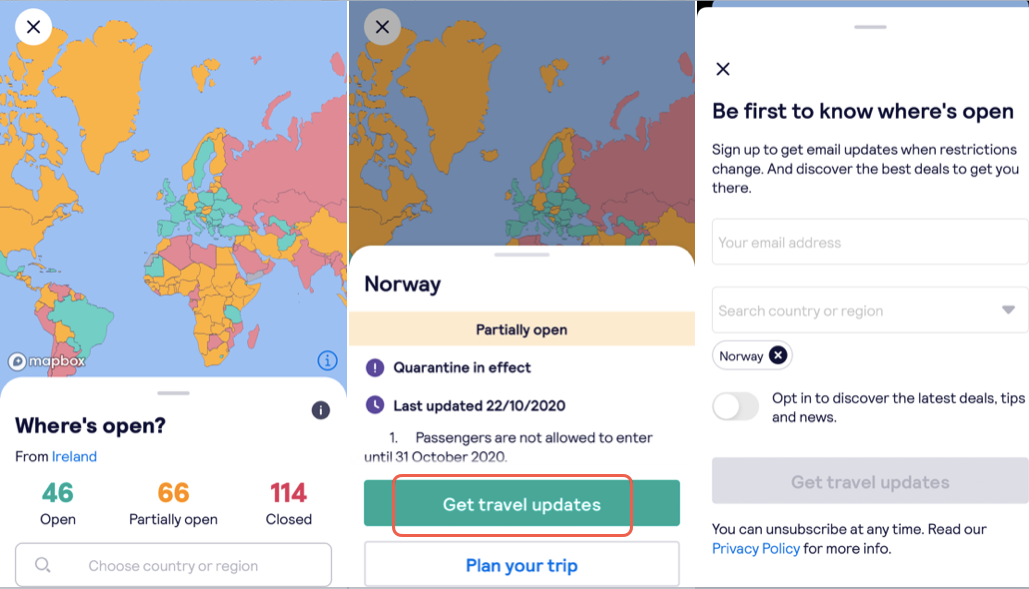Open the Choose country or region search

point(173,565)
